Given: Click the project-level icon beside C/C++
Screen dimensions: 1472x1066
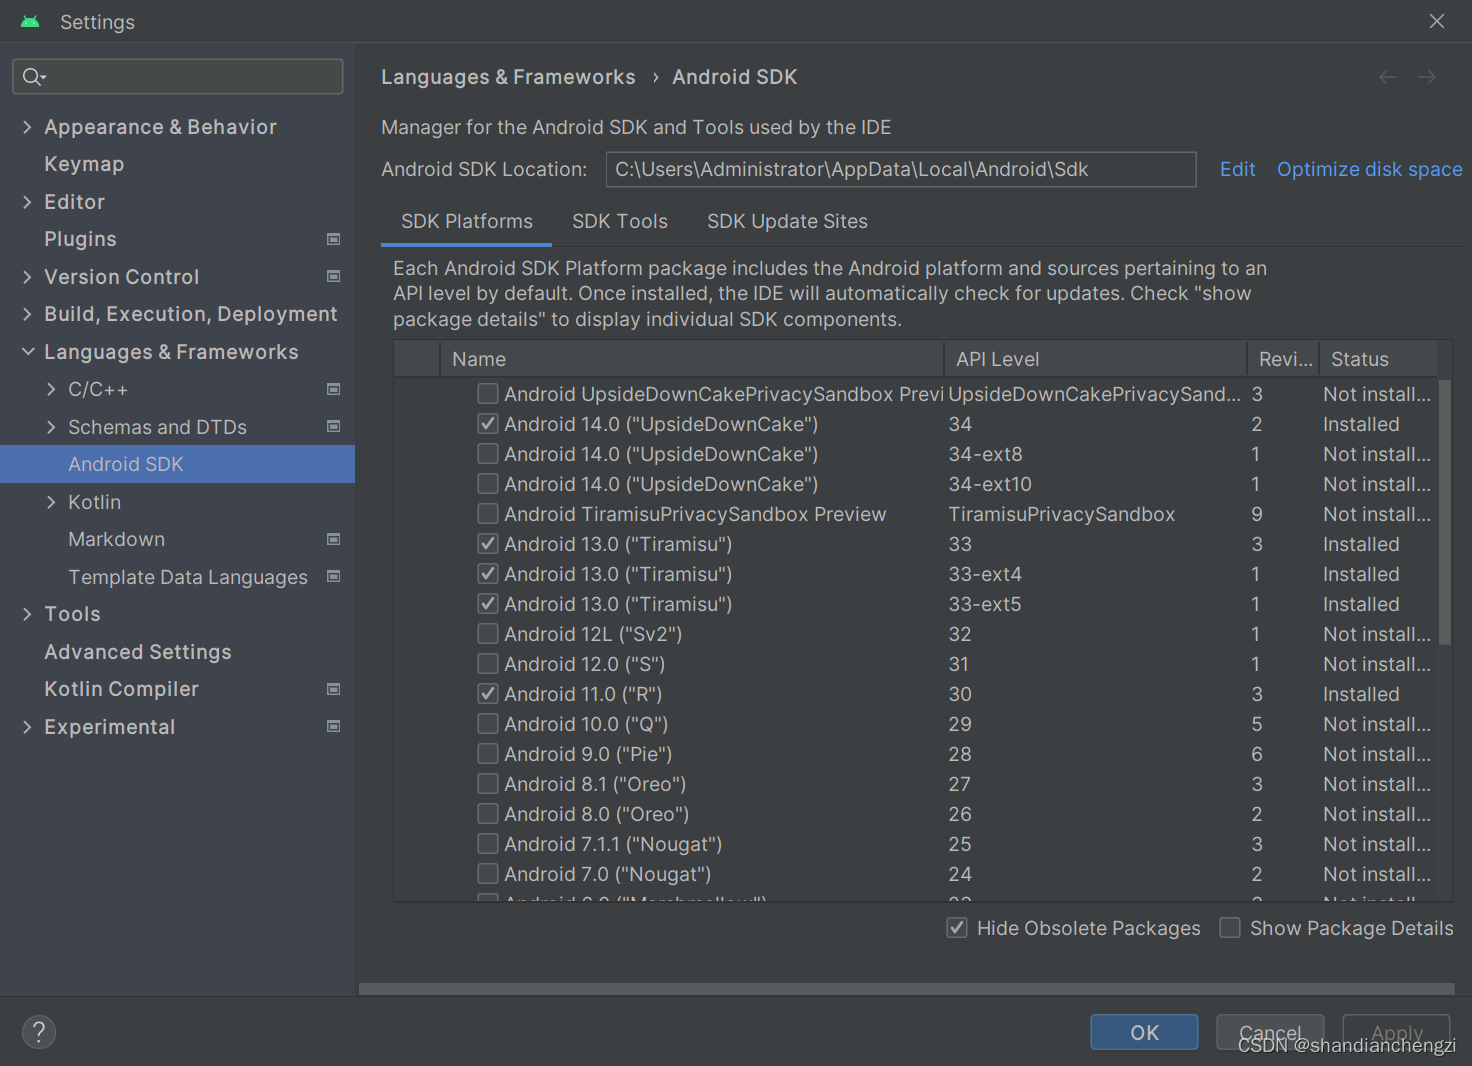Looking at the screenshot, I should click(334, 389).
